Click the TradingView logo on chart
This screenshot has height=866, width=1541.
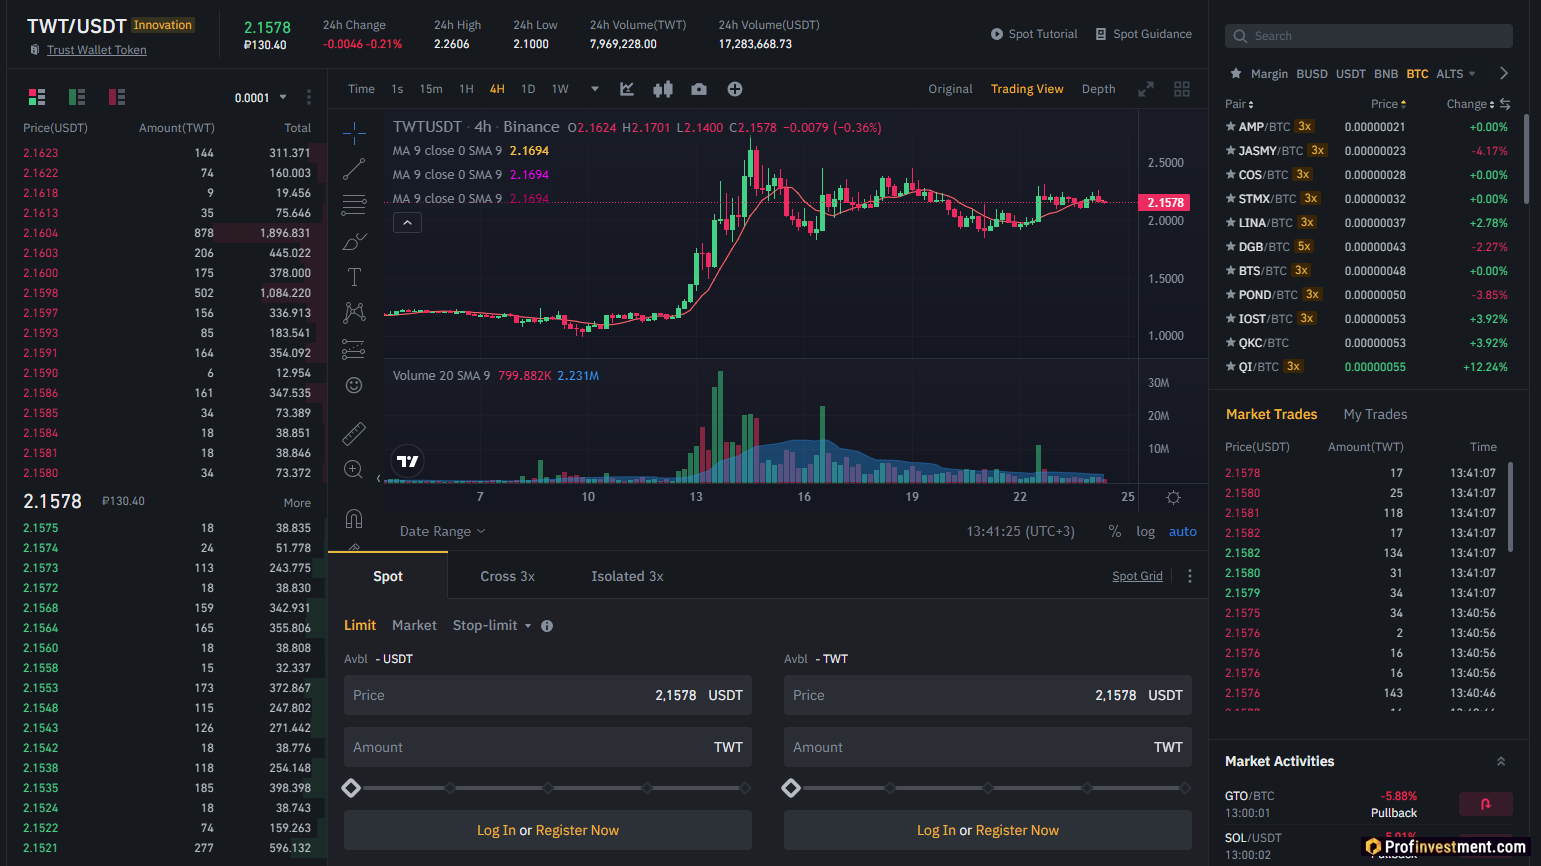408,461
